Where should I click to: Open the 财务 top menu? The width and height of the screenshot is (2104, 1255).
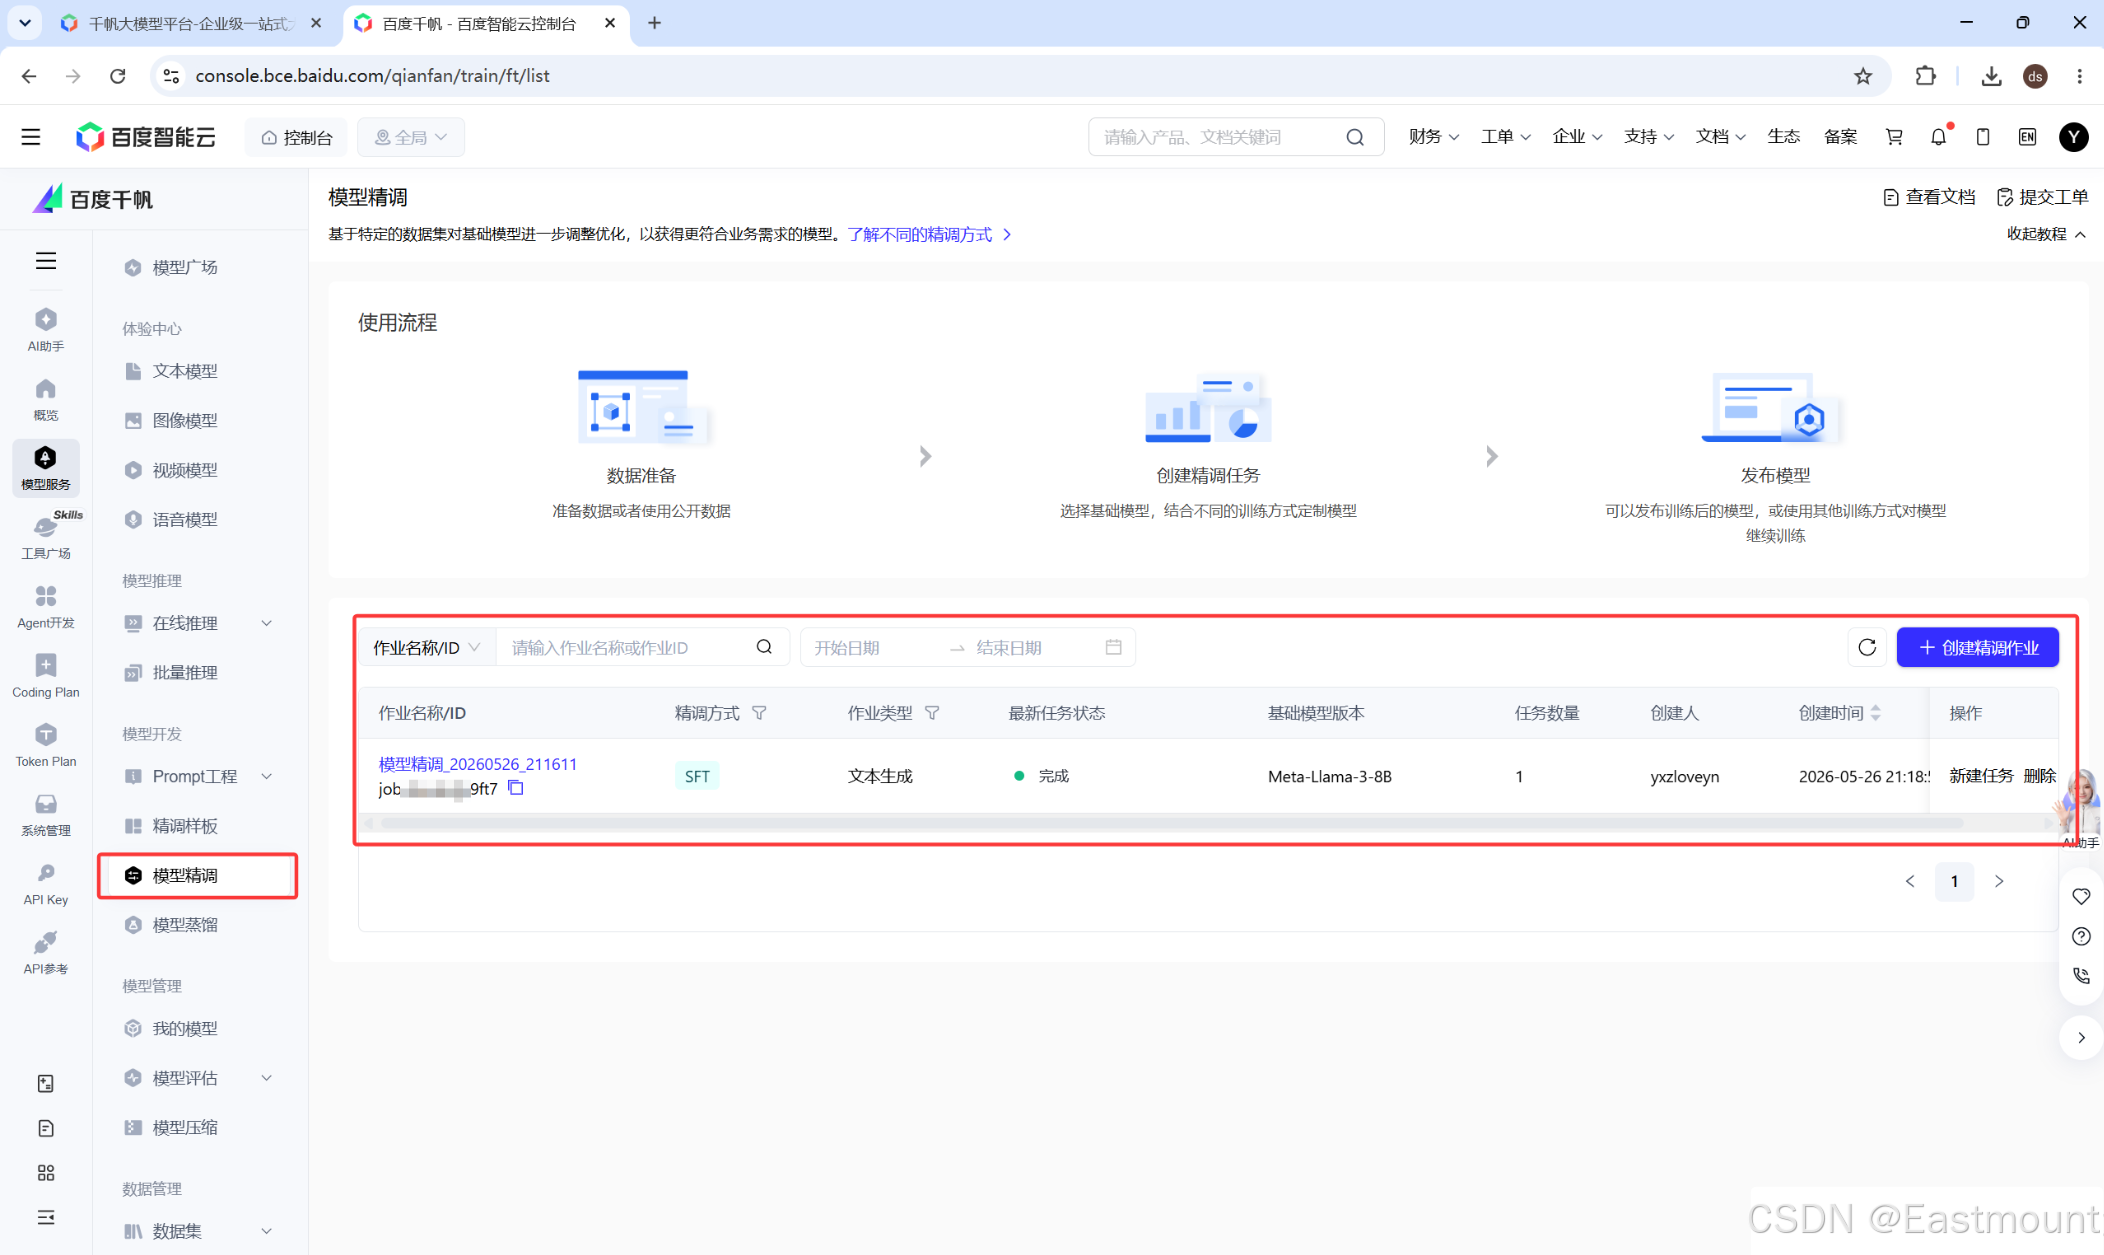(1433, 137)
